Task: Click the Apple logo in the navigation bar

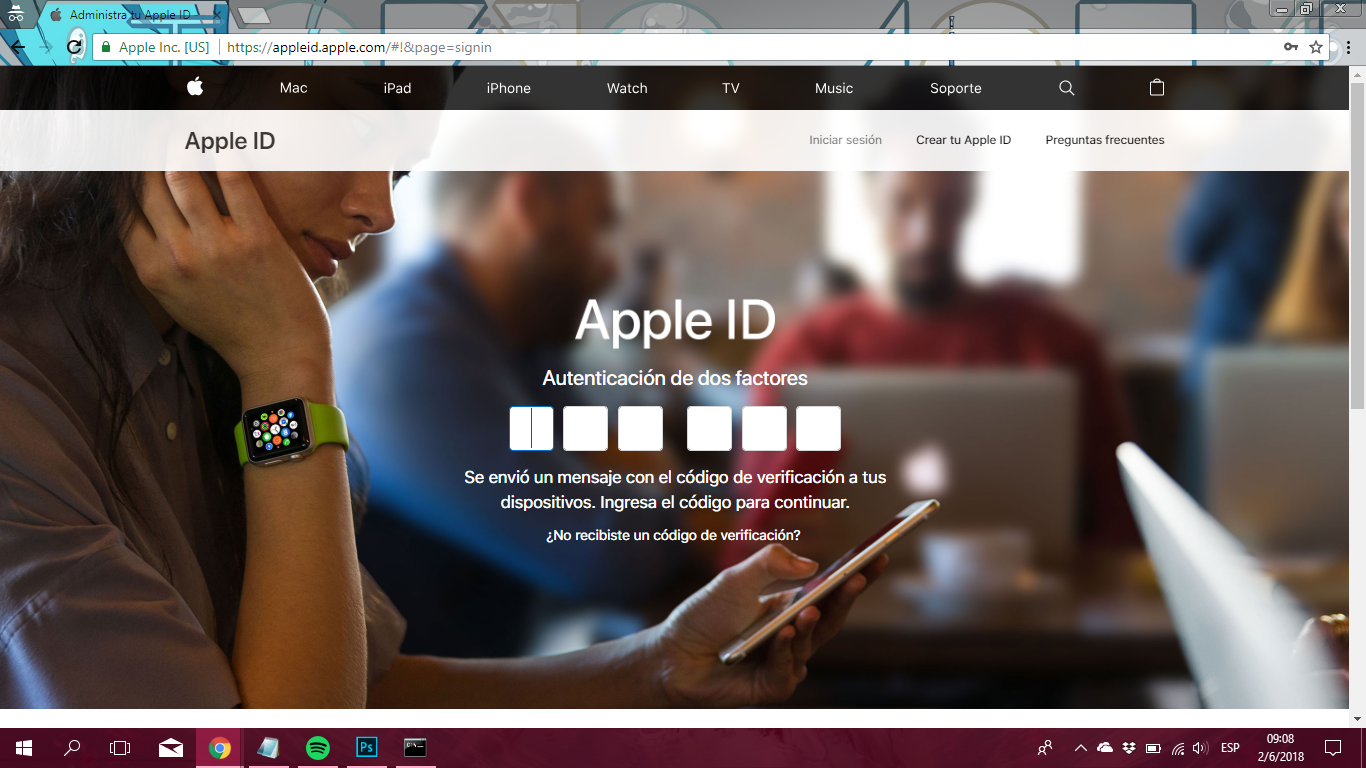Action: (x=195, y=87)
